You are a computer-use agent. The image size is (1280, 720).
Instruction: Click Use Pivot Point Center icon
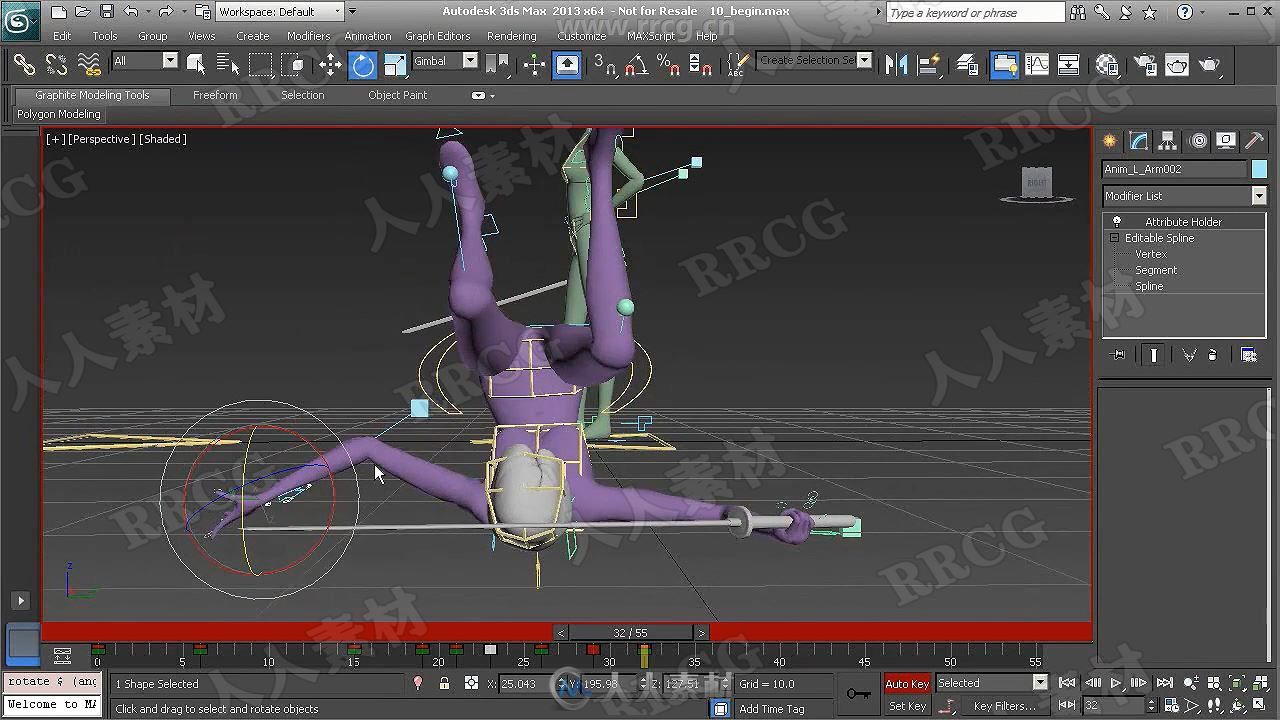click(x=496, y=65)
